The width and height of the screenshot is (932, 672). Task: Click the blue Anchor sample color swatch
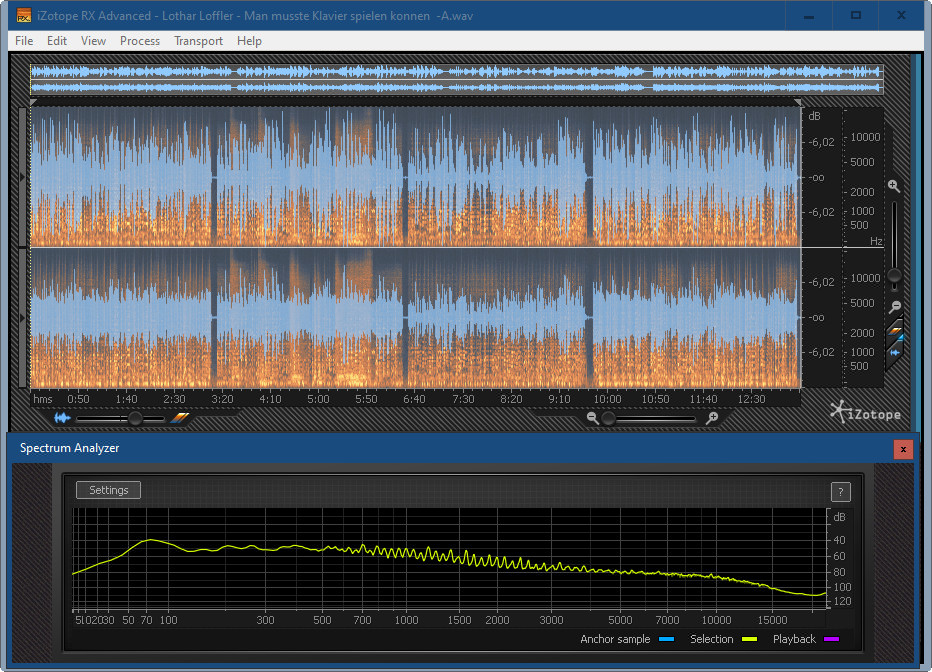point(666,639)
